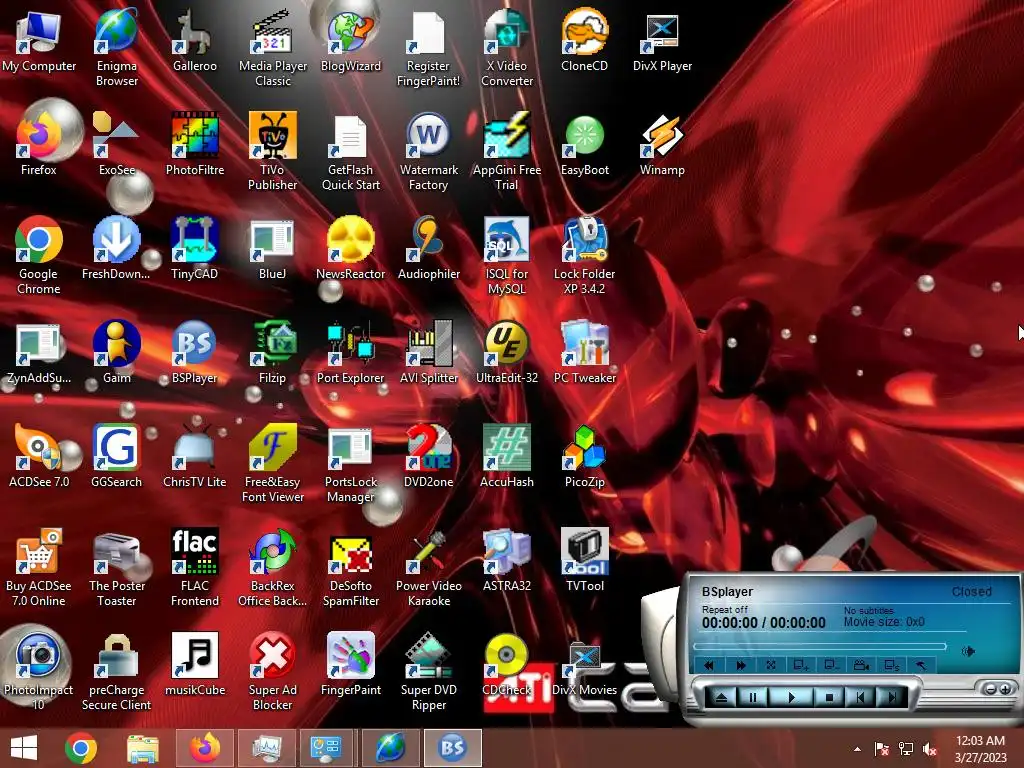Click the muted volume tray icon
The height and width of the screenshot is (768, 1024).
point(930,749)
